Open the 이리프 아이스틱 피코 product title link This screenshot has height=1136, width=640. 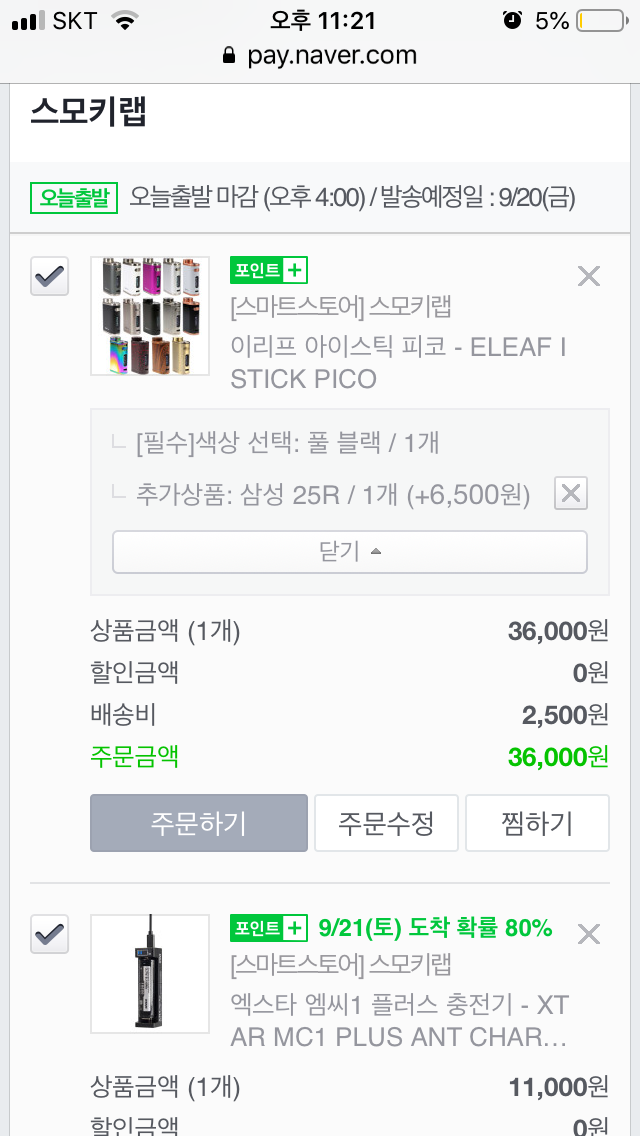tap(398, 363)
